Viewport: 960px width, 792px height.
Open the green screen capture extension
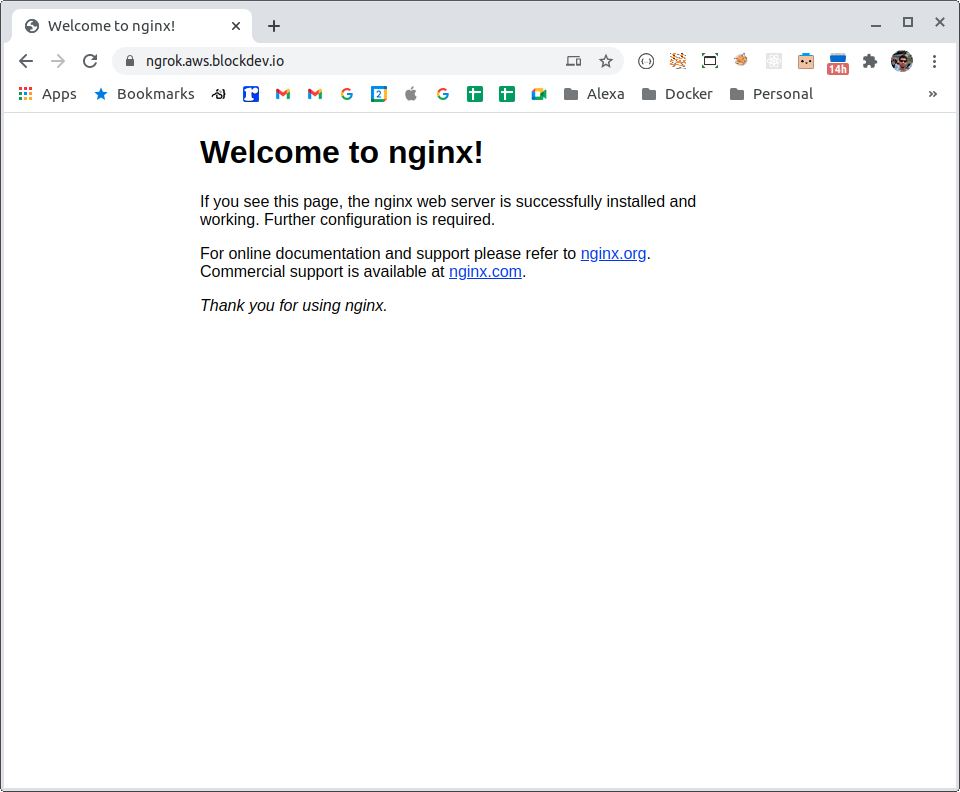[710, 61]
